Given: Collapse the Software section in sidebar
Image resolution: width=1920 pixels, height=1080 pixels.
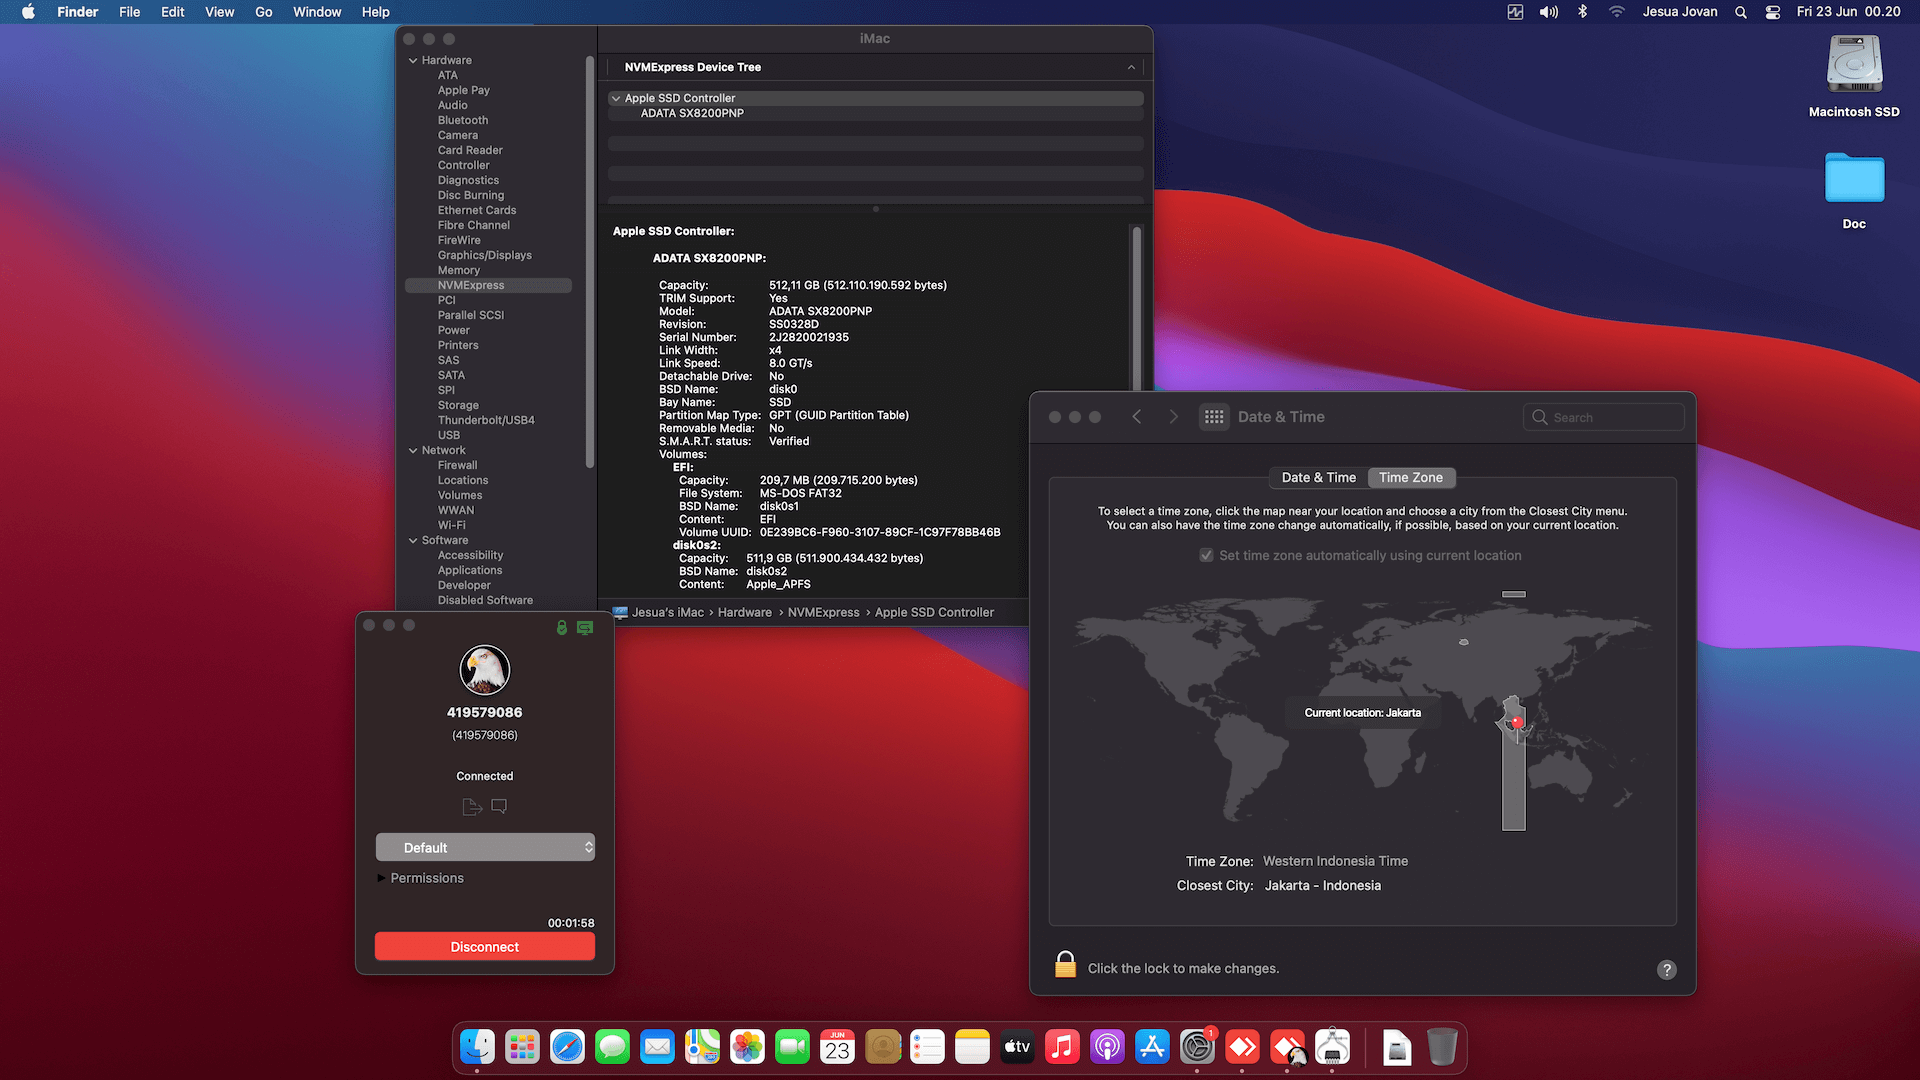Looking at the screenshot, I should coord(413,541).
